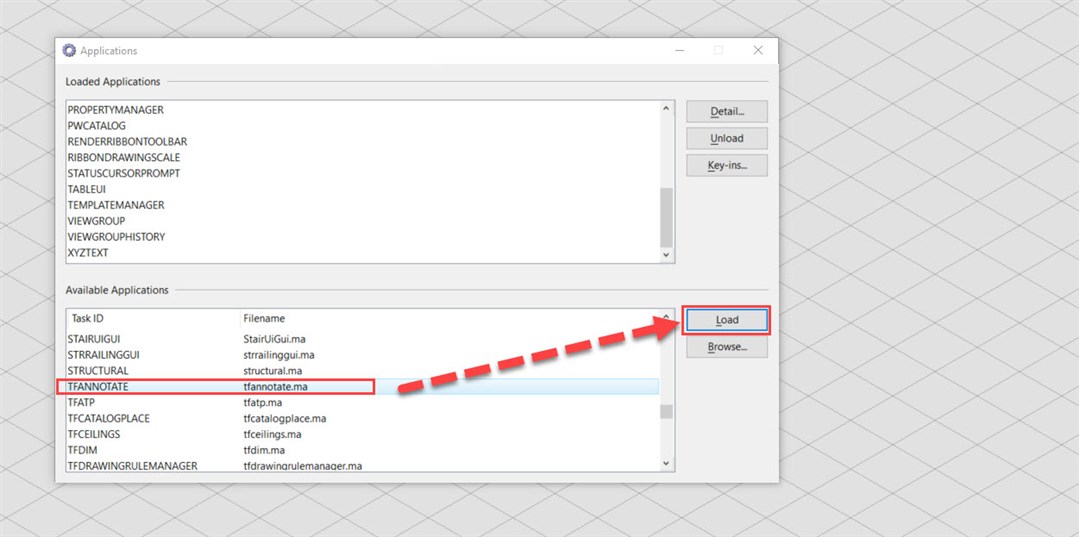Screen dimensions: 1079x537
Task: Click Loaded Applications scrollbar thumb
Action: click(x=666, y=217)
